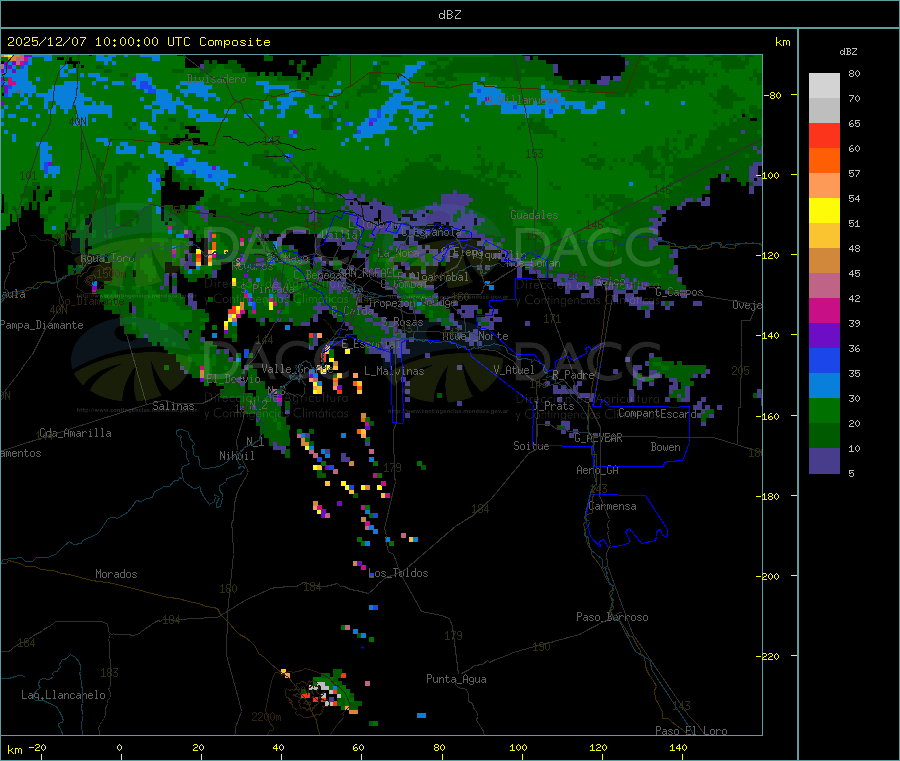Pick the royal blue 35-36 dBZ swatch
This screenshot has width=900, height=761.
pos(824,360)
